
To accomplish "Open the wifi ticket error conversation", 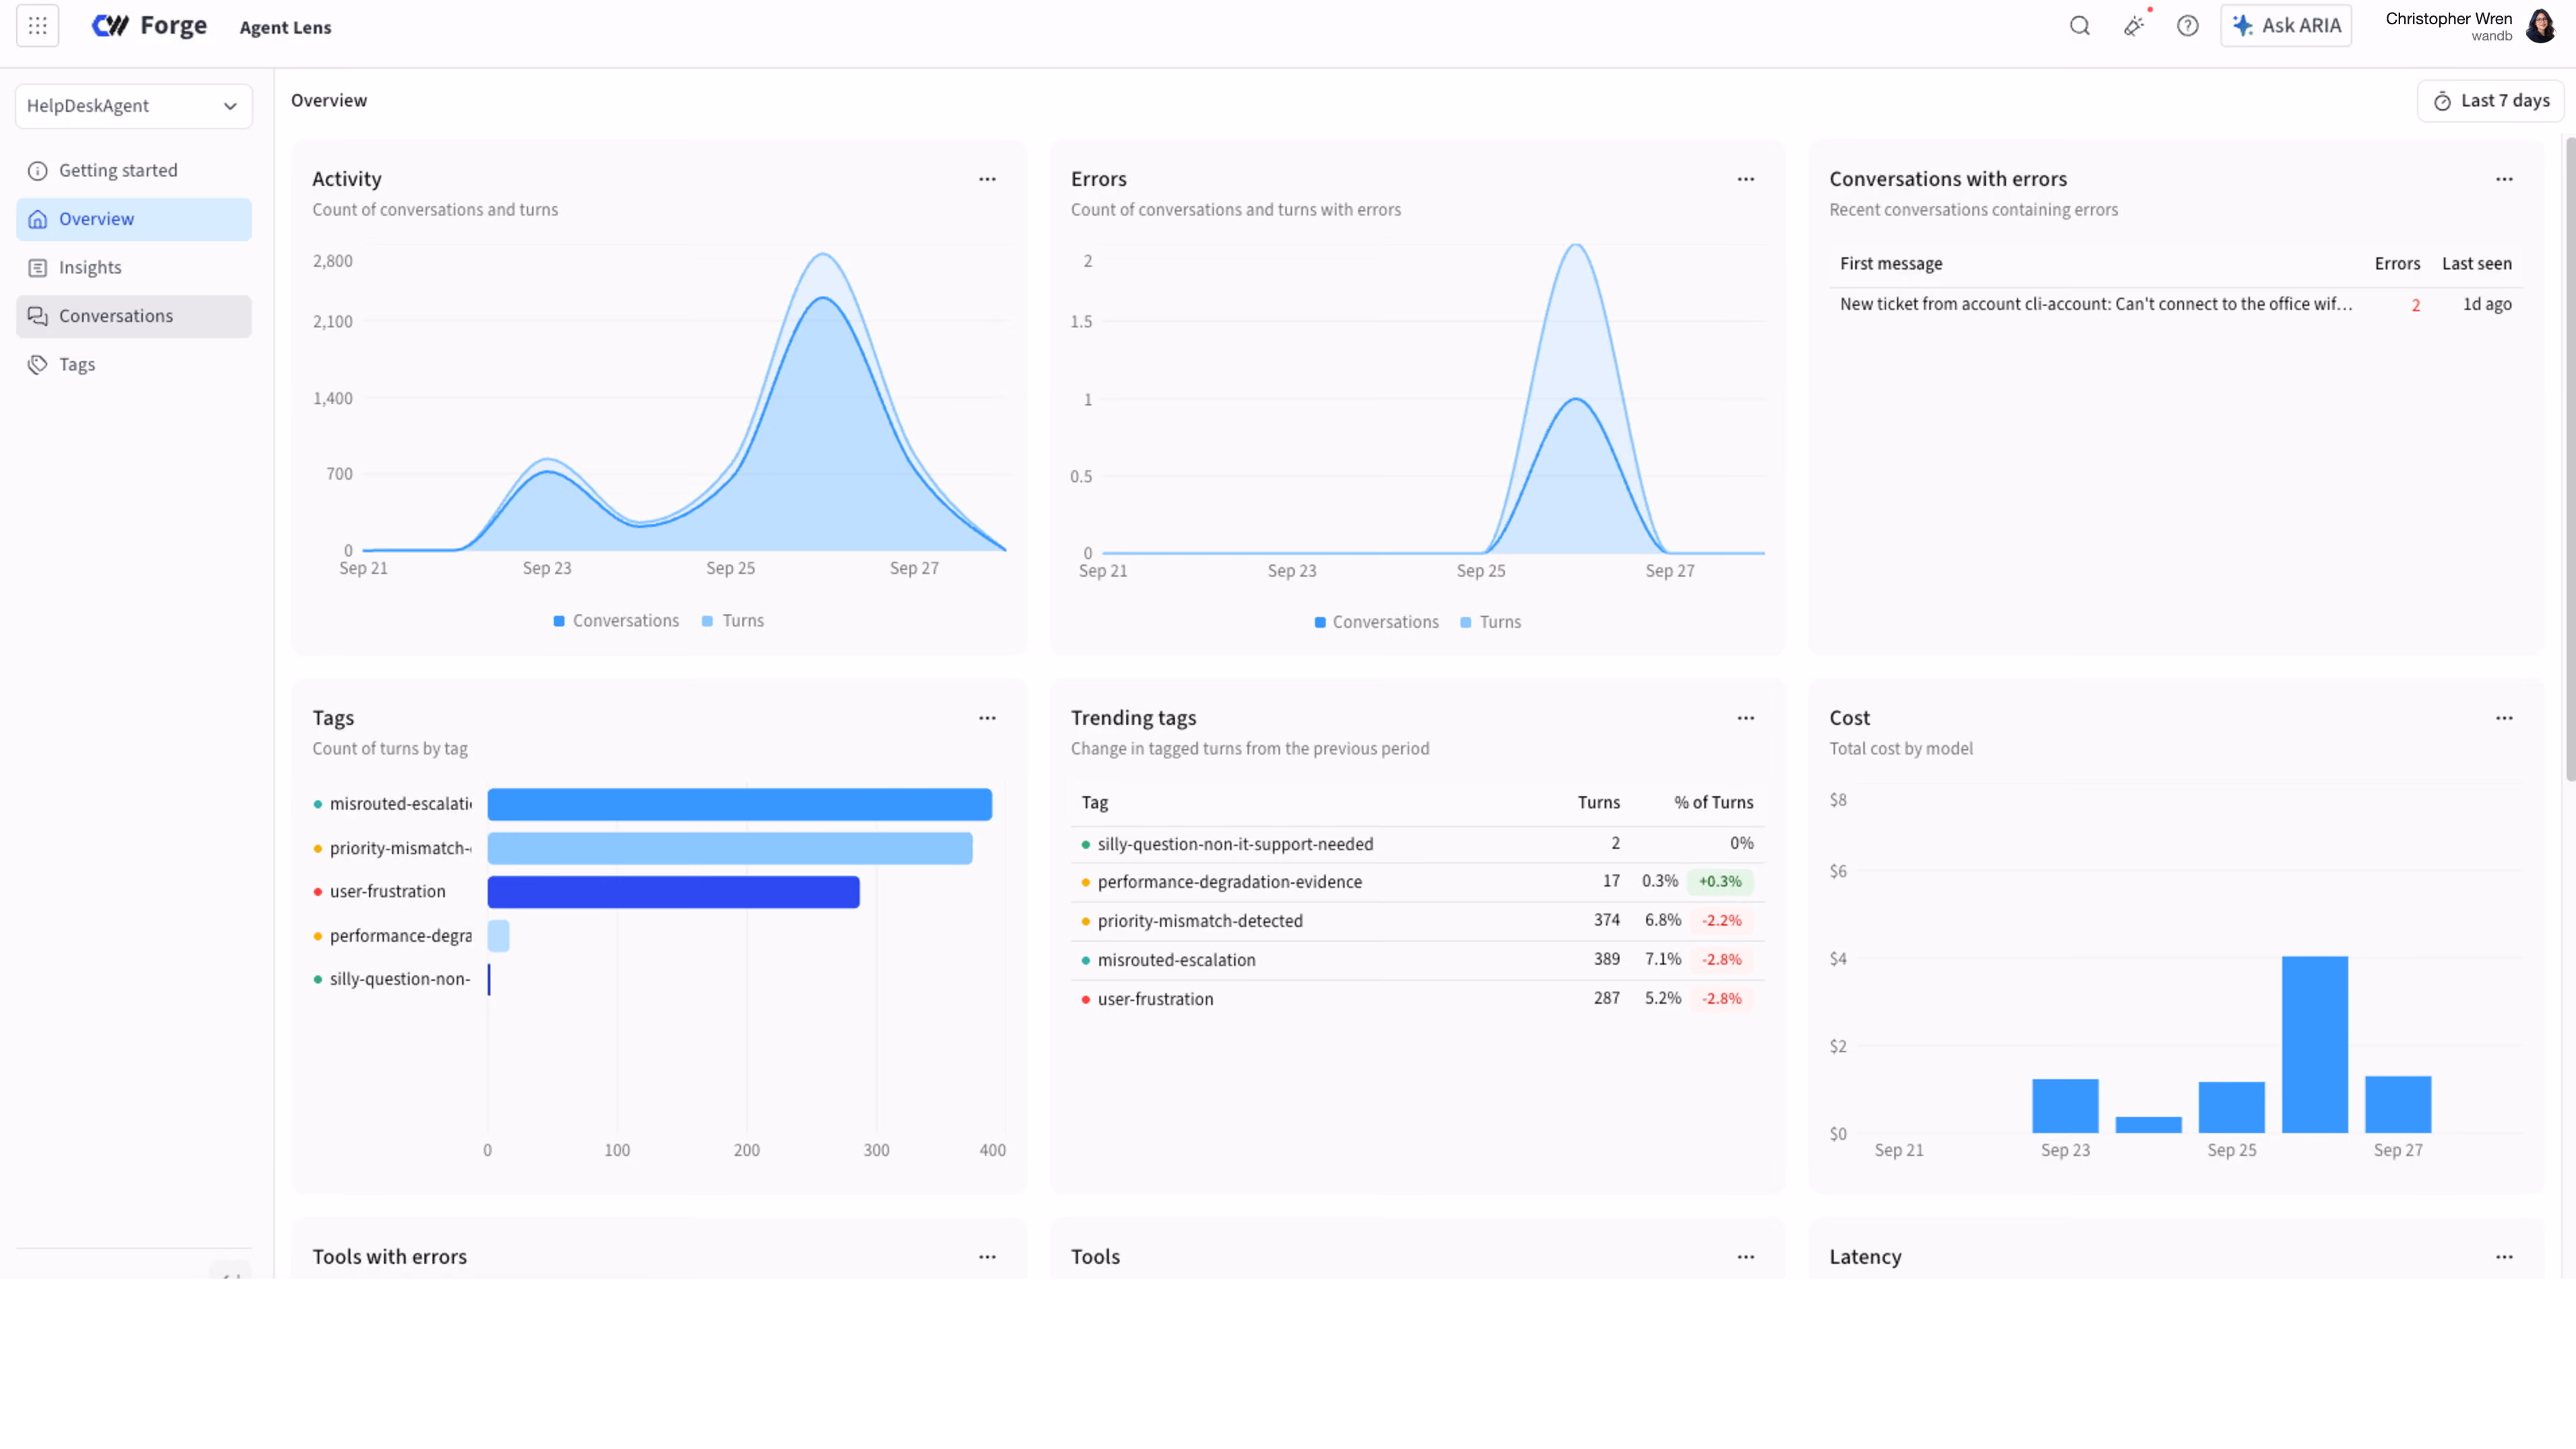I will coord(2175,304).
